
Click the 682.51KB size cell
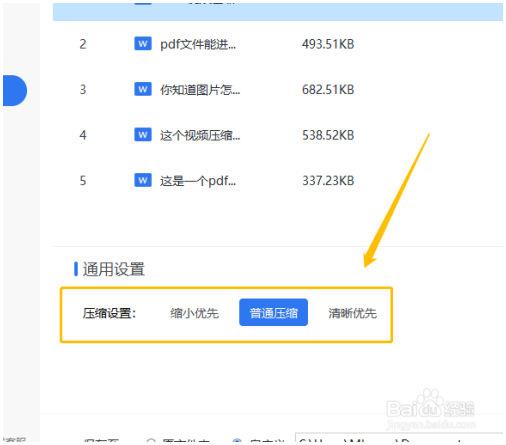coord(328,89)
